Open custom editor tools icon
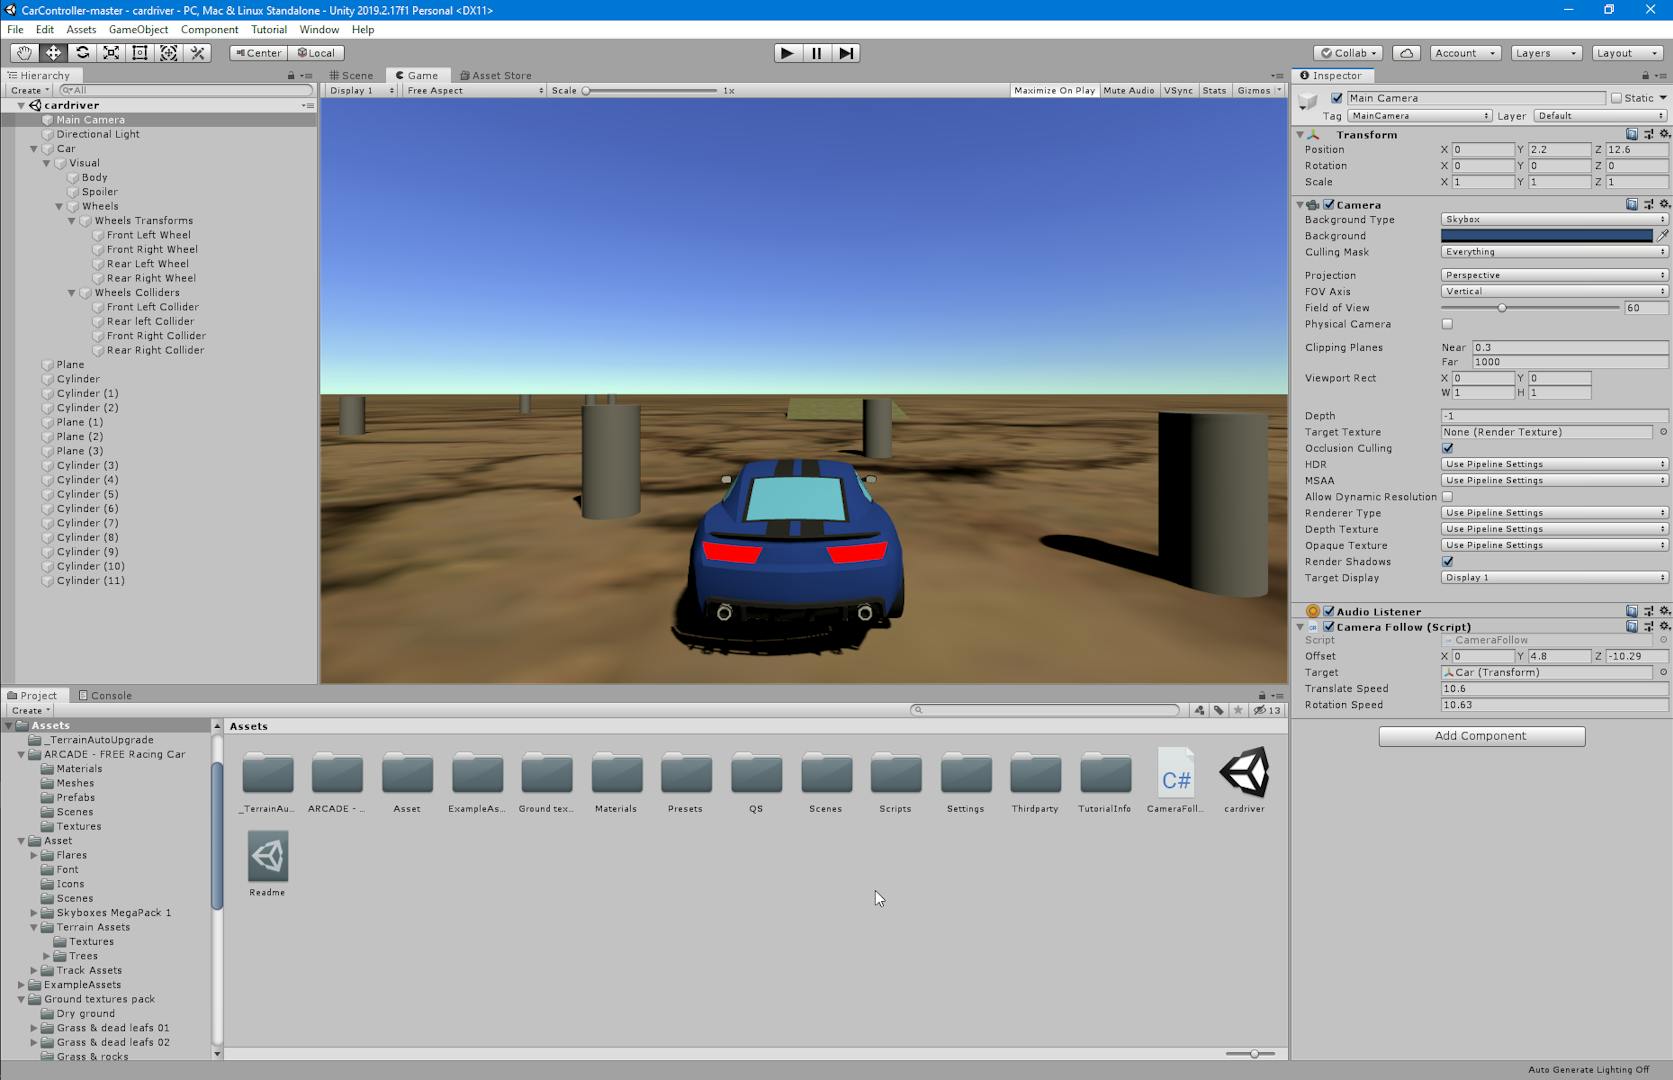The width and height of the screenshot is (1673, 1080). tap(198, 53)
